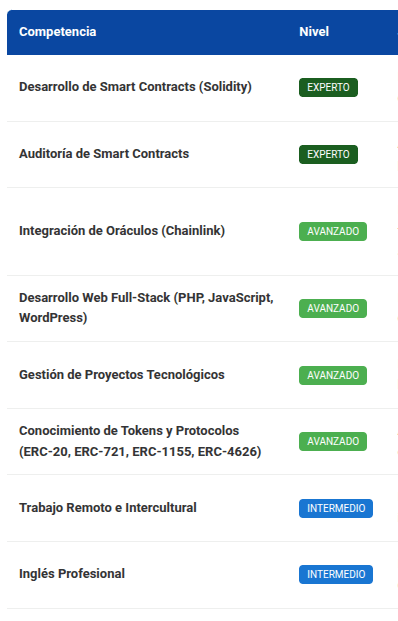Click AVANZADO badge for Tokens y Protocolos

coord(333,442)
